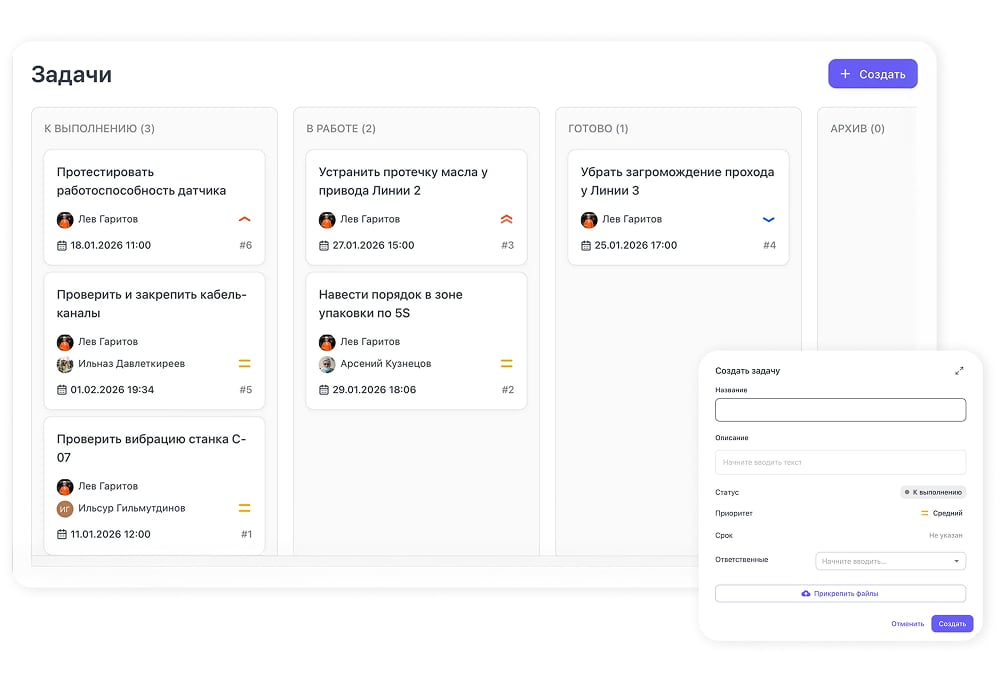Click the medium priority icon on task #5
The width and height of the screenshot is (1000, 686).
click(244, 363)
